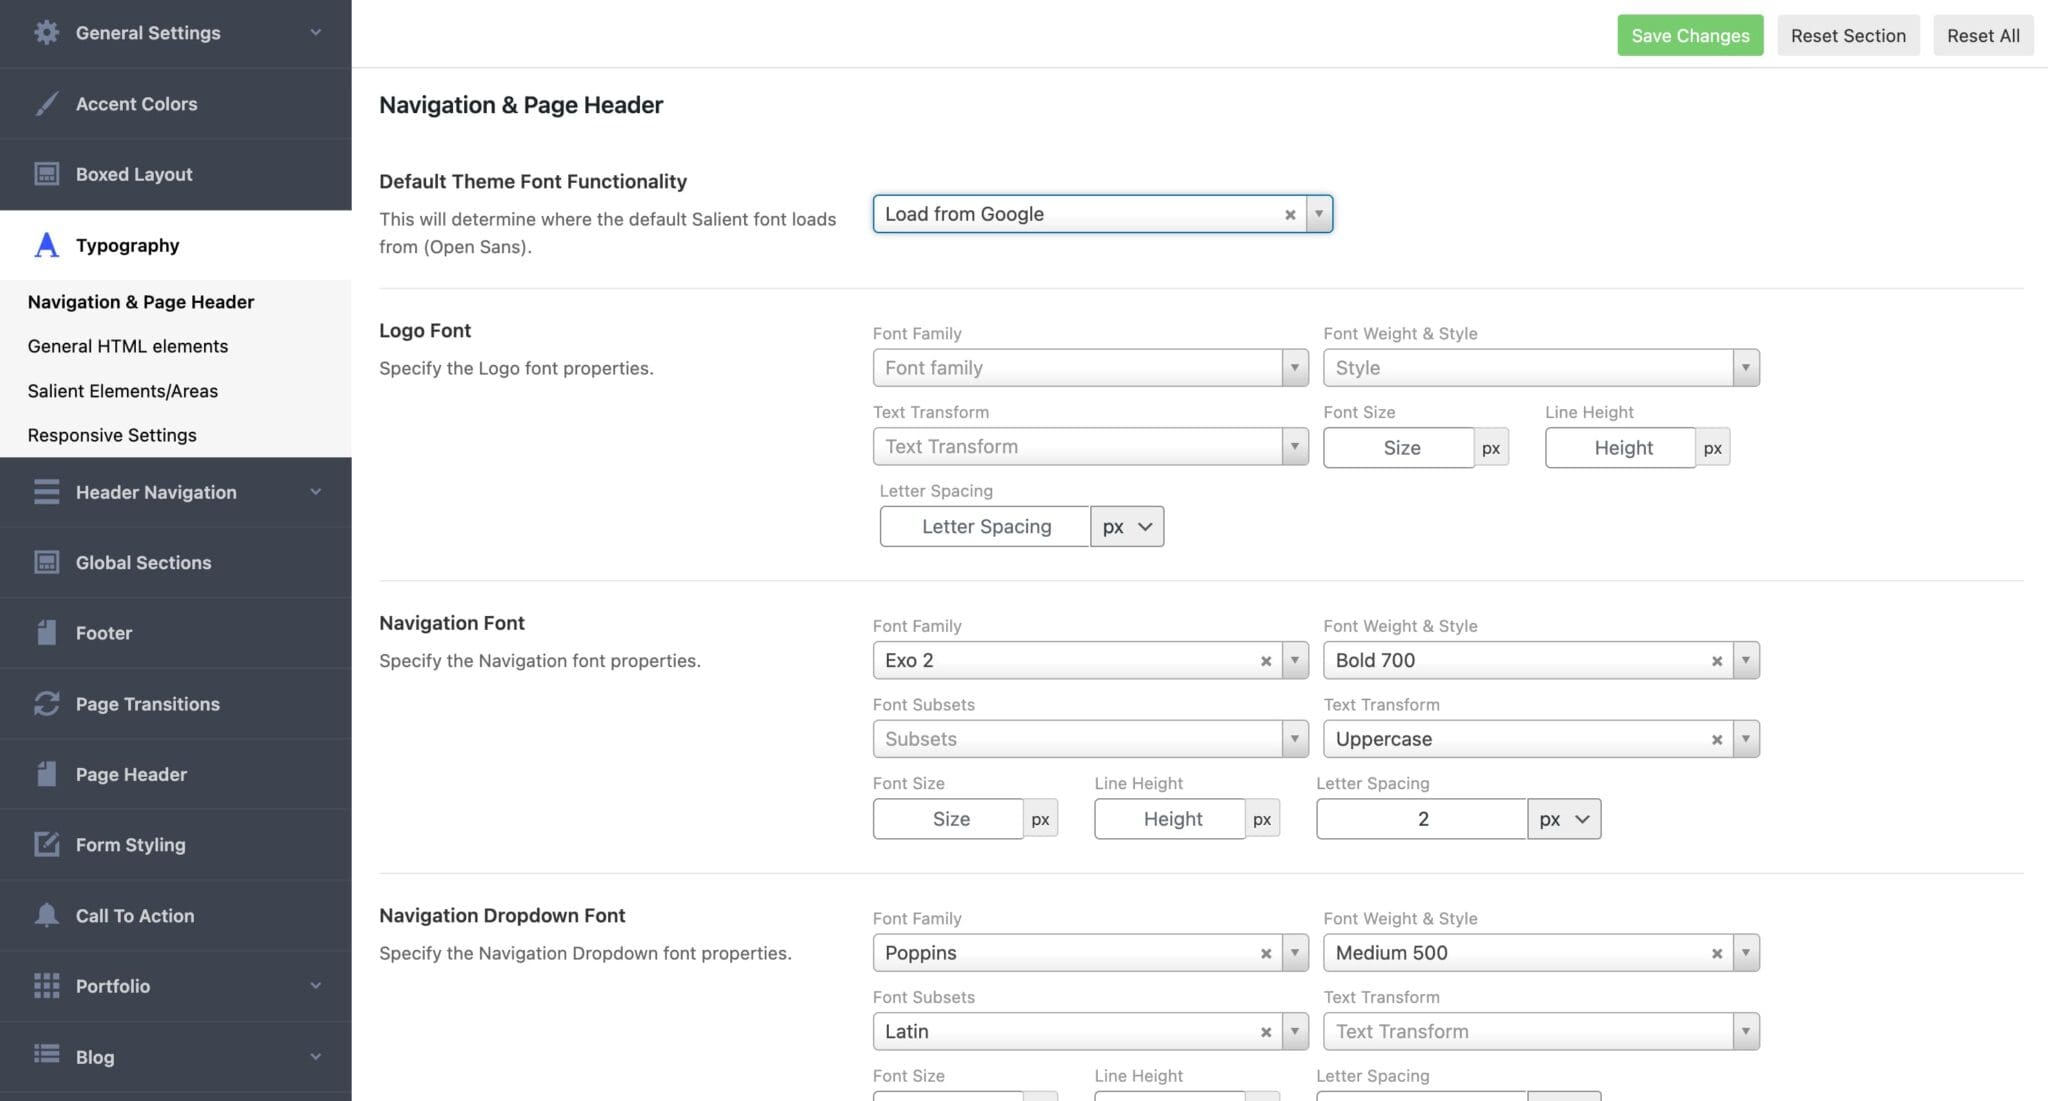Screen dimensions: 2048x1101
Task: Click the Save Changes button
Action: coord(1690,35)
